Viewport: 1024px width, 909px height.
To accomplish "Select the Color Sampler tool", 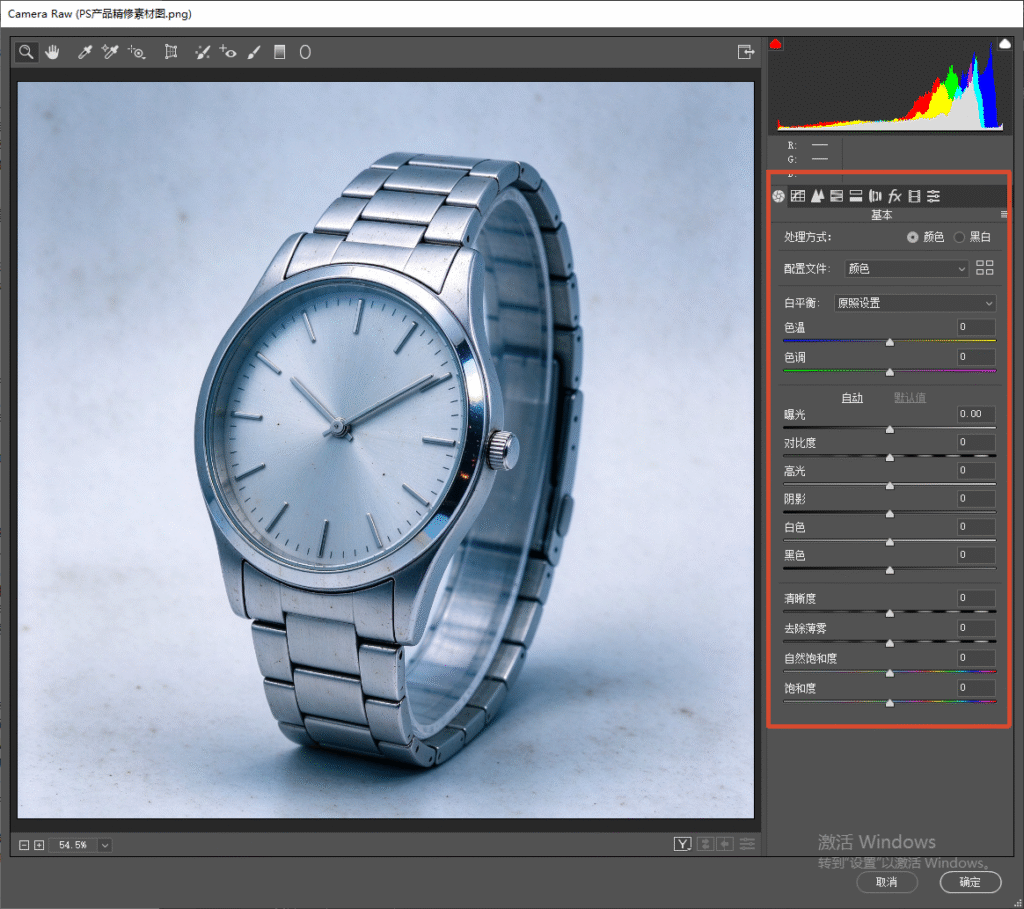I will (x=110, y=52).
